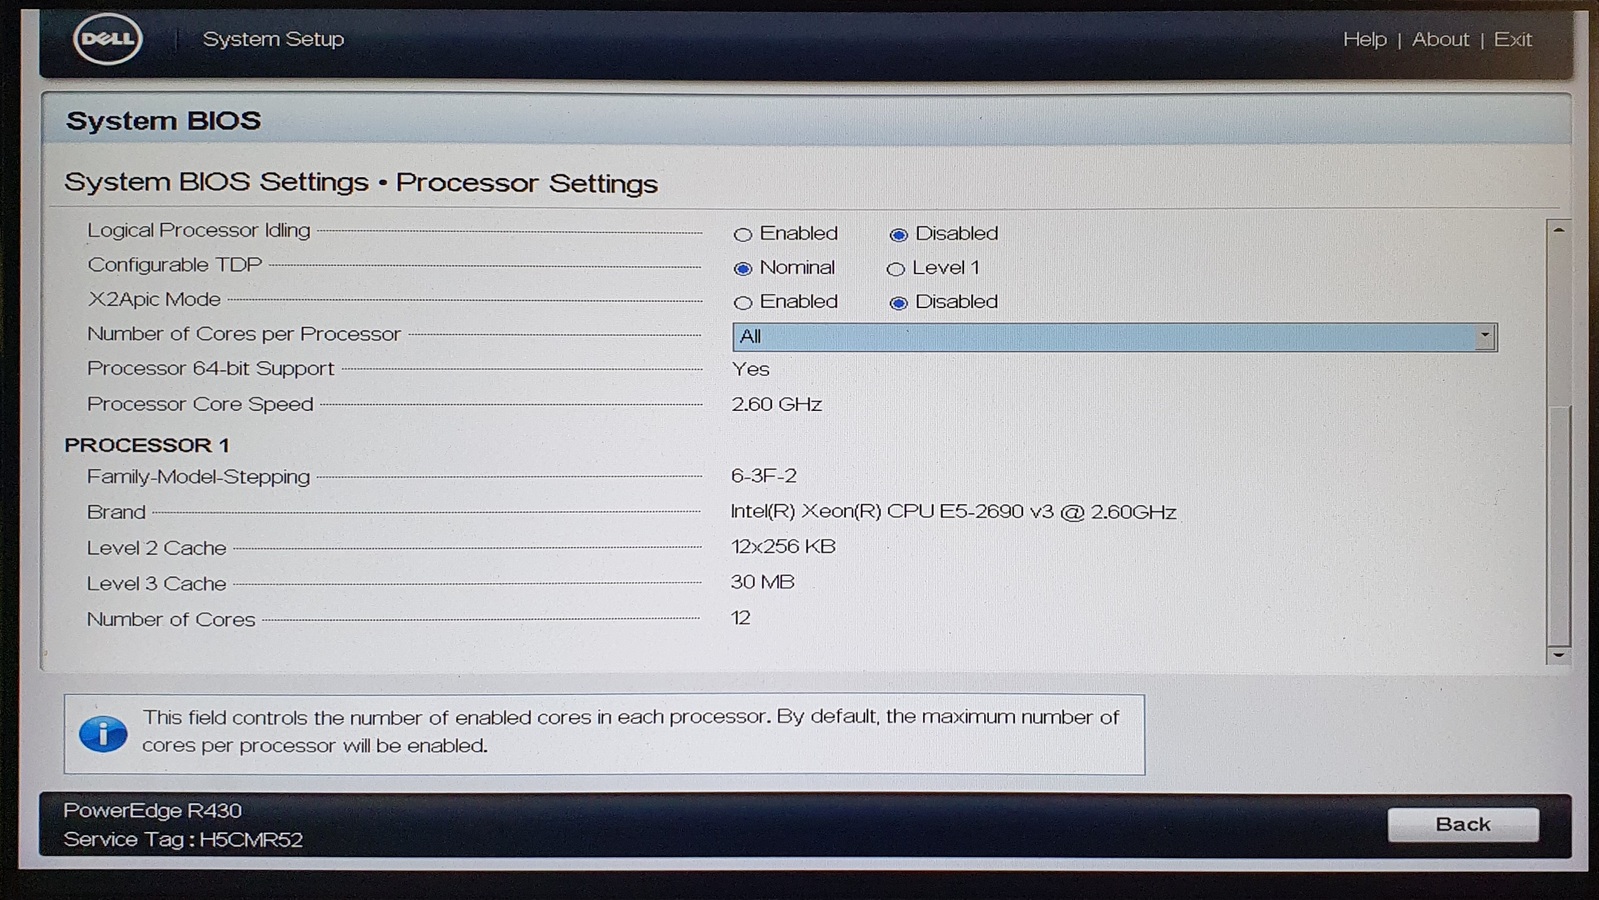This screenshot has width=1599, height=900.
Task: Click the scrollbar up arrow
Action: pos(1558,230)
